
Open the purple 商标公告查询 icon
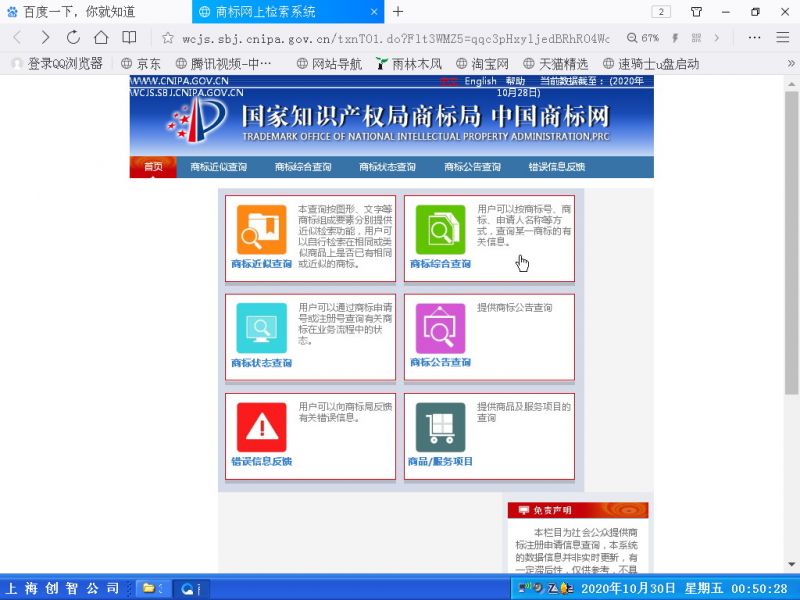(x=440, y=327)
